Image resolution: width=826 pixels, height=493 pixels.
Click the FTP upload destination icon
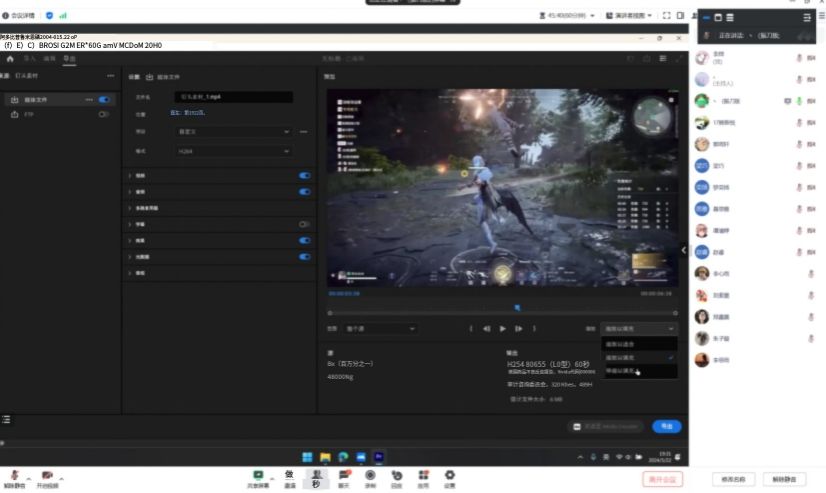[x=15, y=115]
